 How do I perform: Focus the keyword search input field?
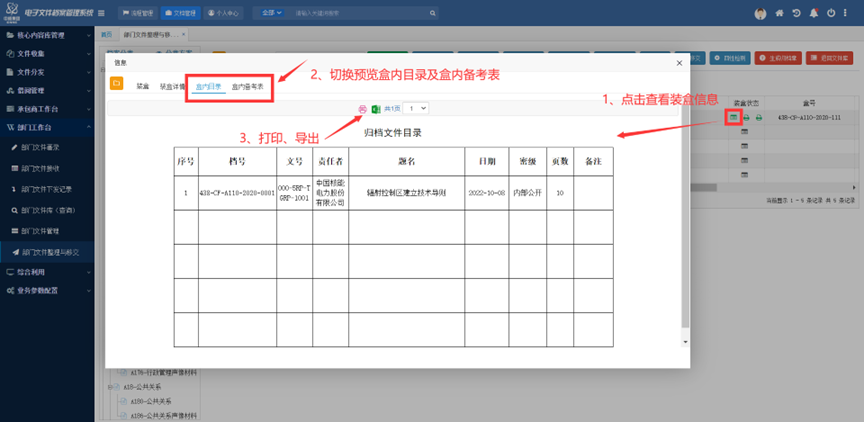[x=358, y=13]
